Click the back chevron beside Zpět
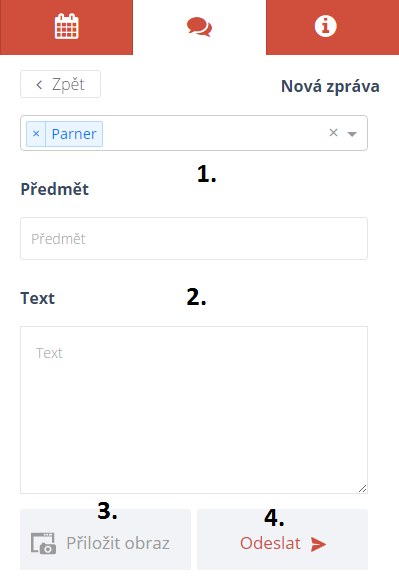The height and width of the screenshot is (582, 399). click(x=39, y=85)
